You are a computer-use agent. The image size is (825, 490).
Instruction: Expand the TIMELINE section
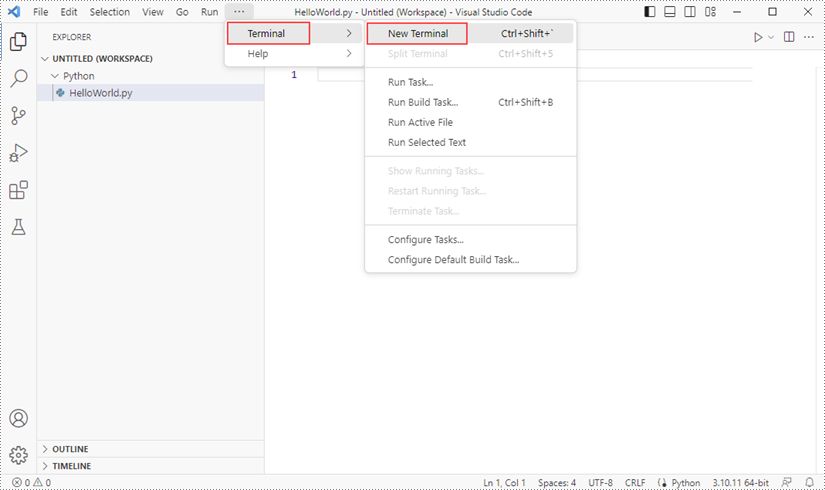pyautogui.click(x=150, y=466)
